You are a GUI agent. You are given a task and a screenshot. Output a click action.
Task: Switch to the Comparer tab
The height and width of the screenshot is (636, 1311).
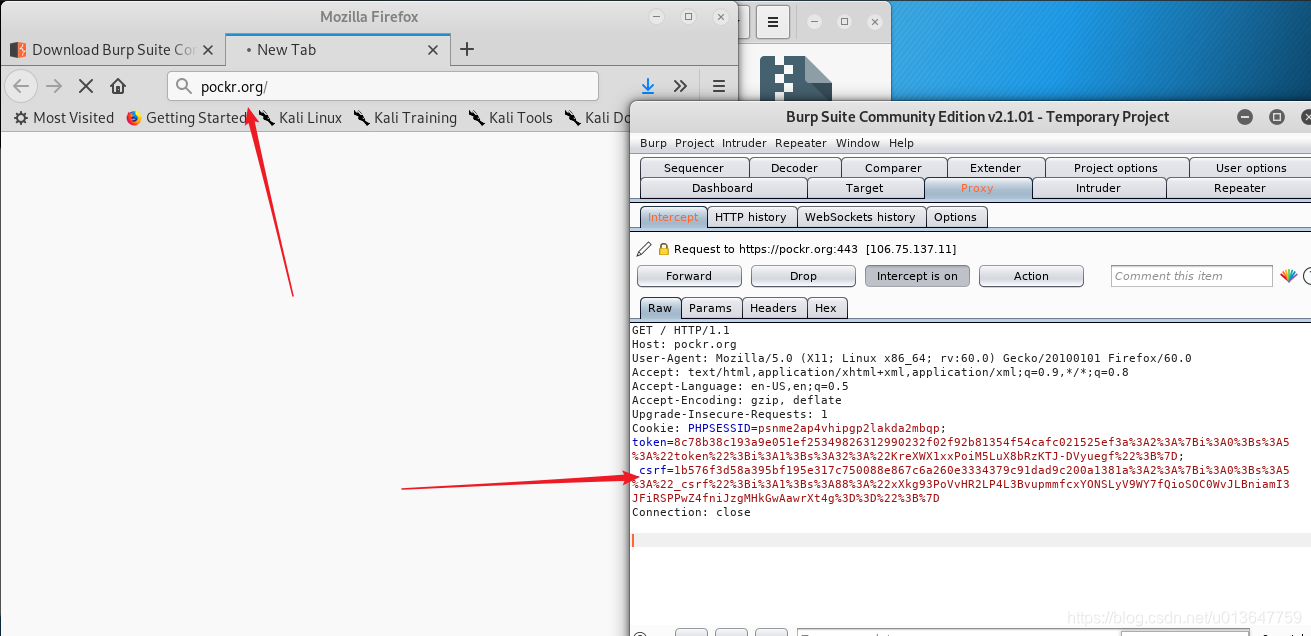(x=893, y=168)
